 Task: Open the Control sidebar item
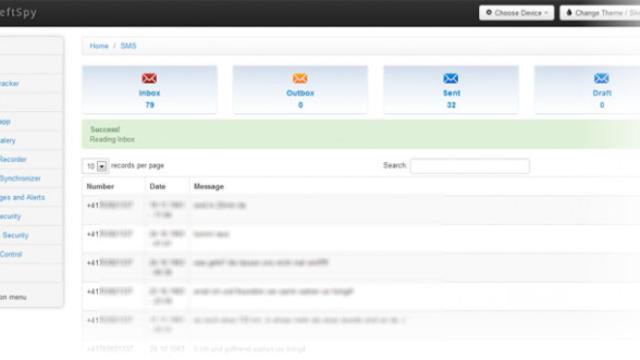point(11,254)
